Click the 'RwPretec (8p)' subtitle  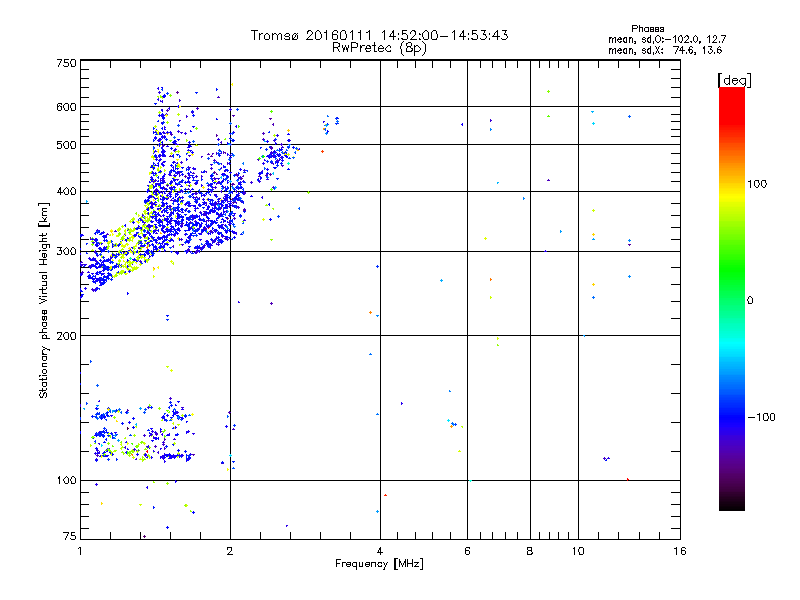coord(379,48)
